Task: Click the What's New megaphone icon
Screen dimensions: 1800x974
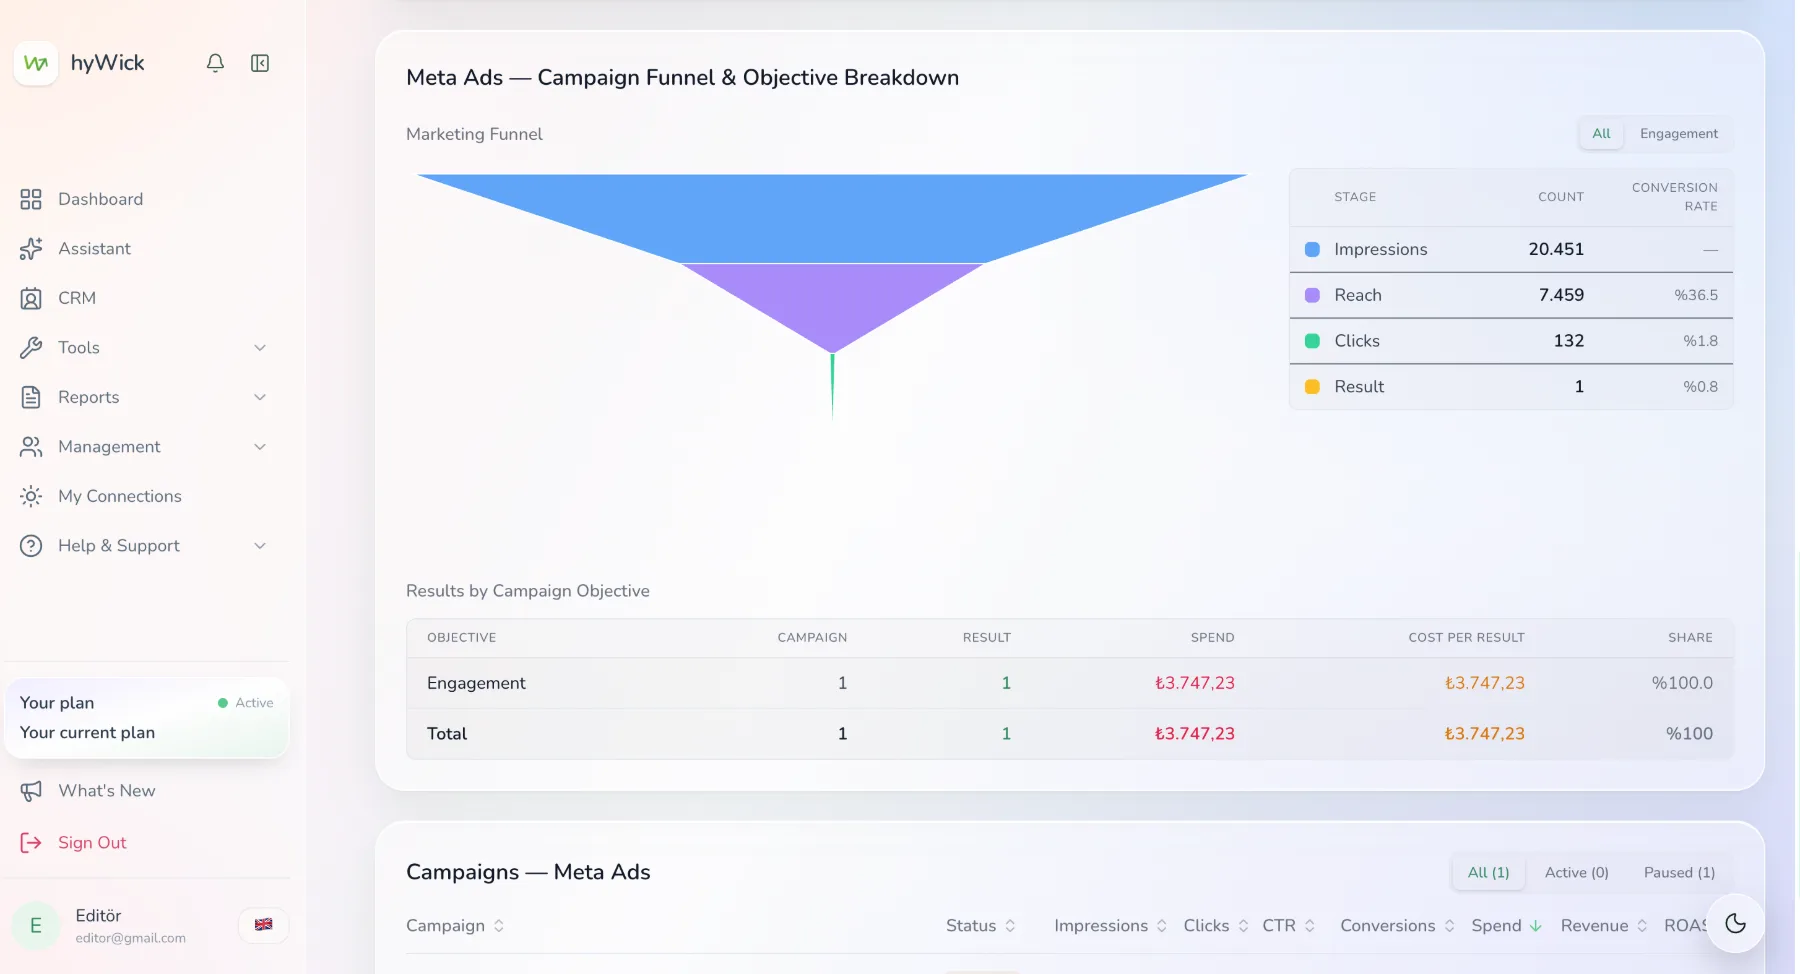Action: pos(31,791)
